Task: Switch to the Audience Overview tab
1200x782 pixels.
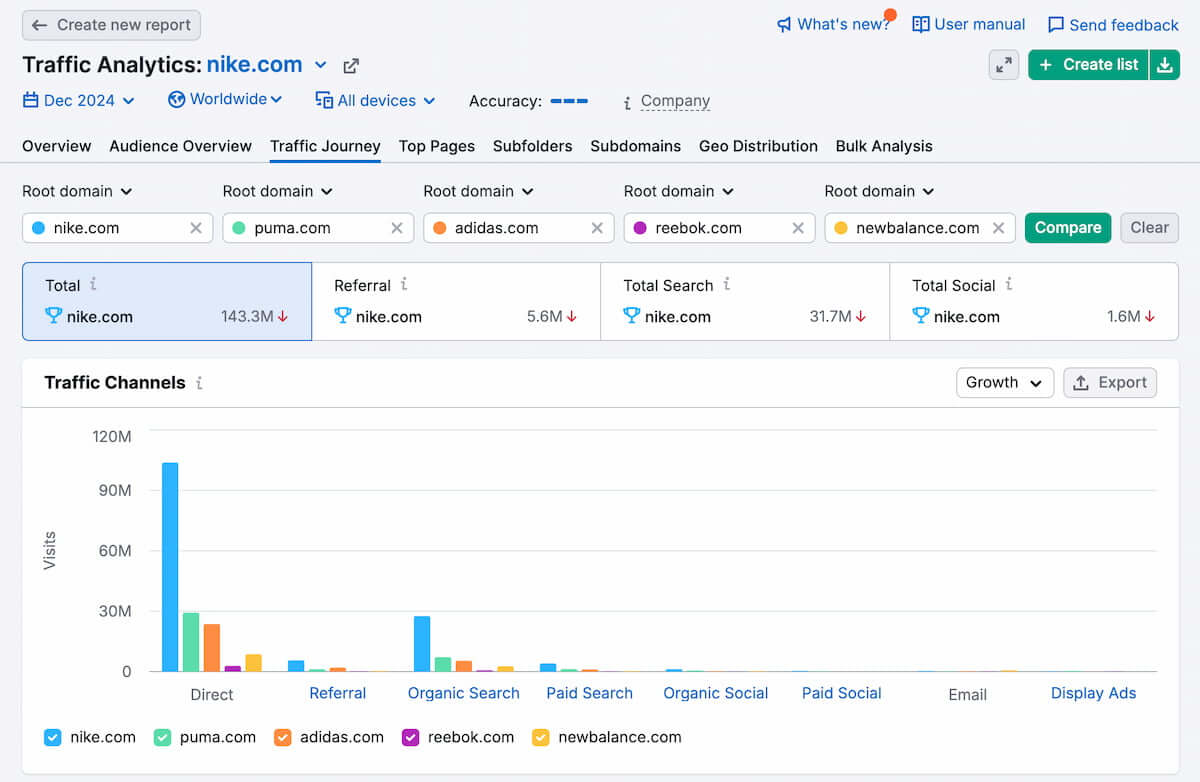Action: tap(181, 146)
